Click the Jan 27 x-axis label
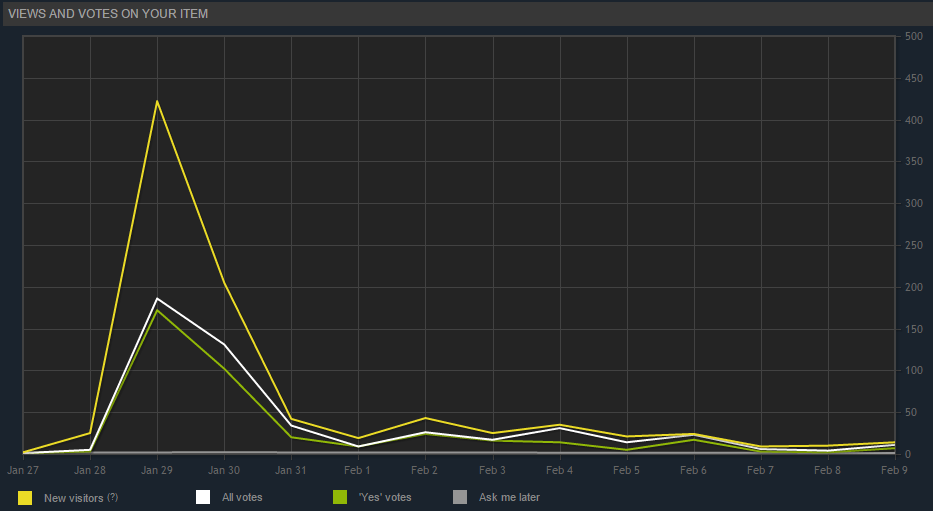Image resolution: width=933 pixels, height=511 pixels. 23,470
